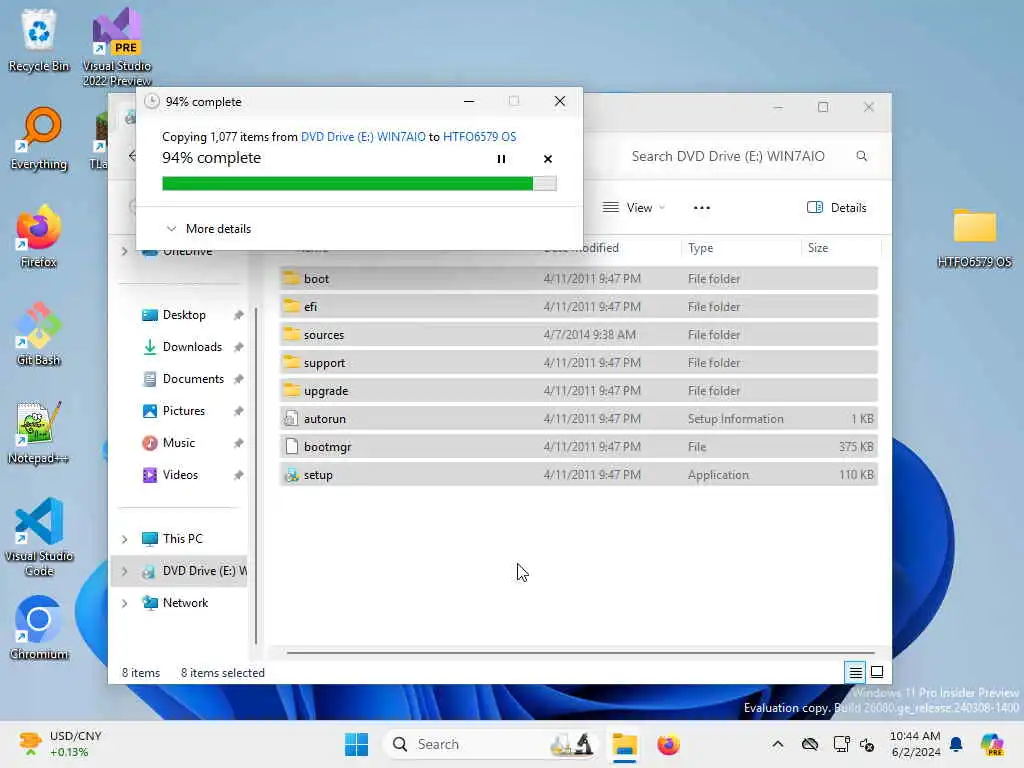Click the taskbar Search box
Viewport: 1024px width, 768px height.
492,744
